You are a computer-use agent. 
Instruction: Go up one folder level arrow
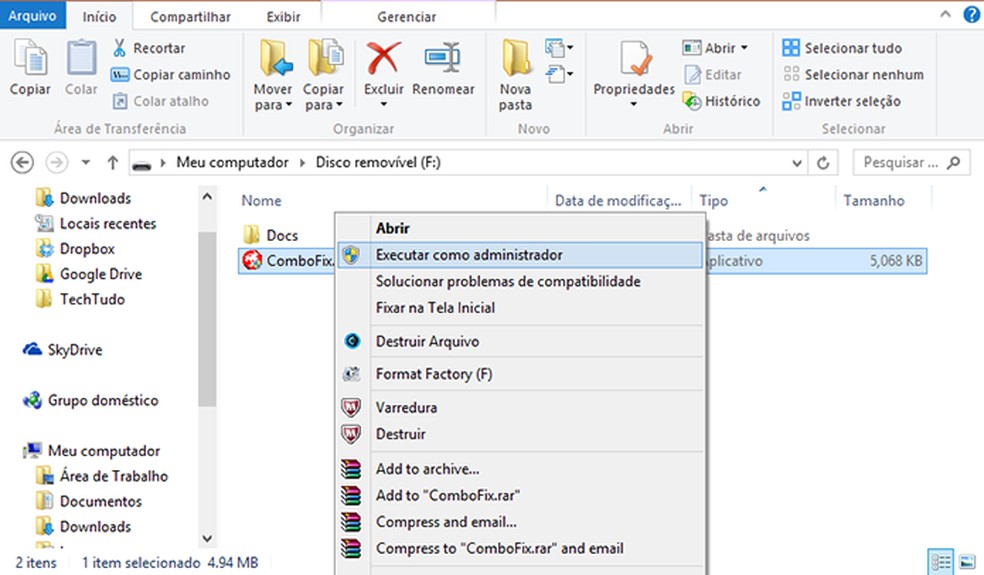[112, 163]
